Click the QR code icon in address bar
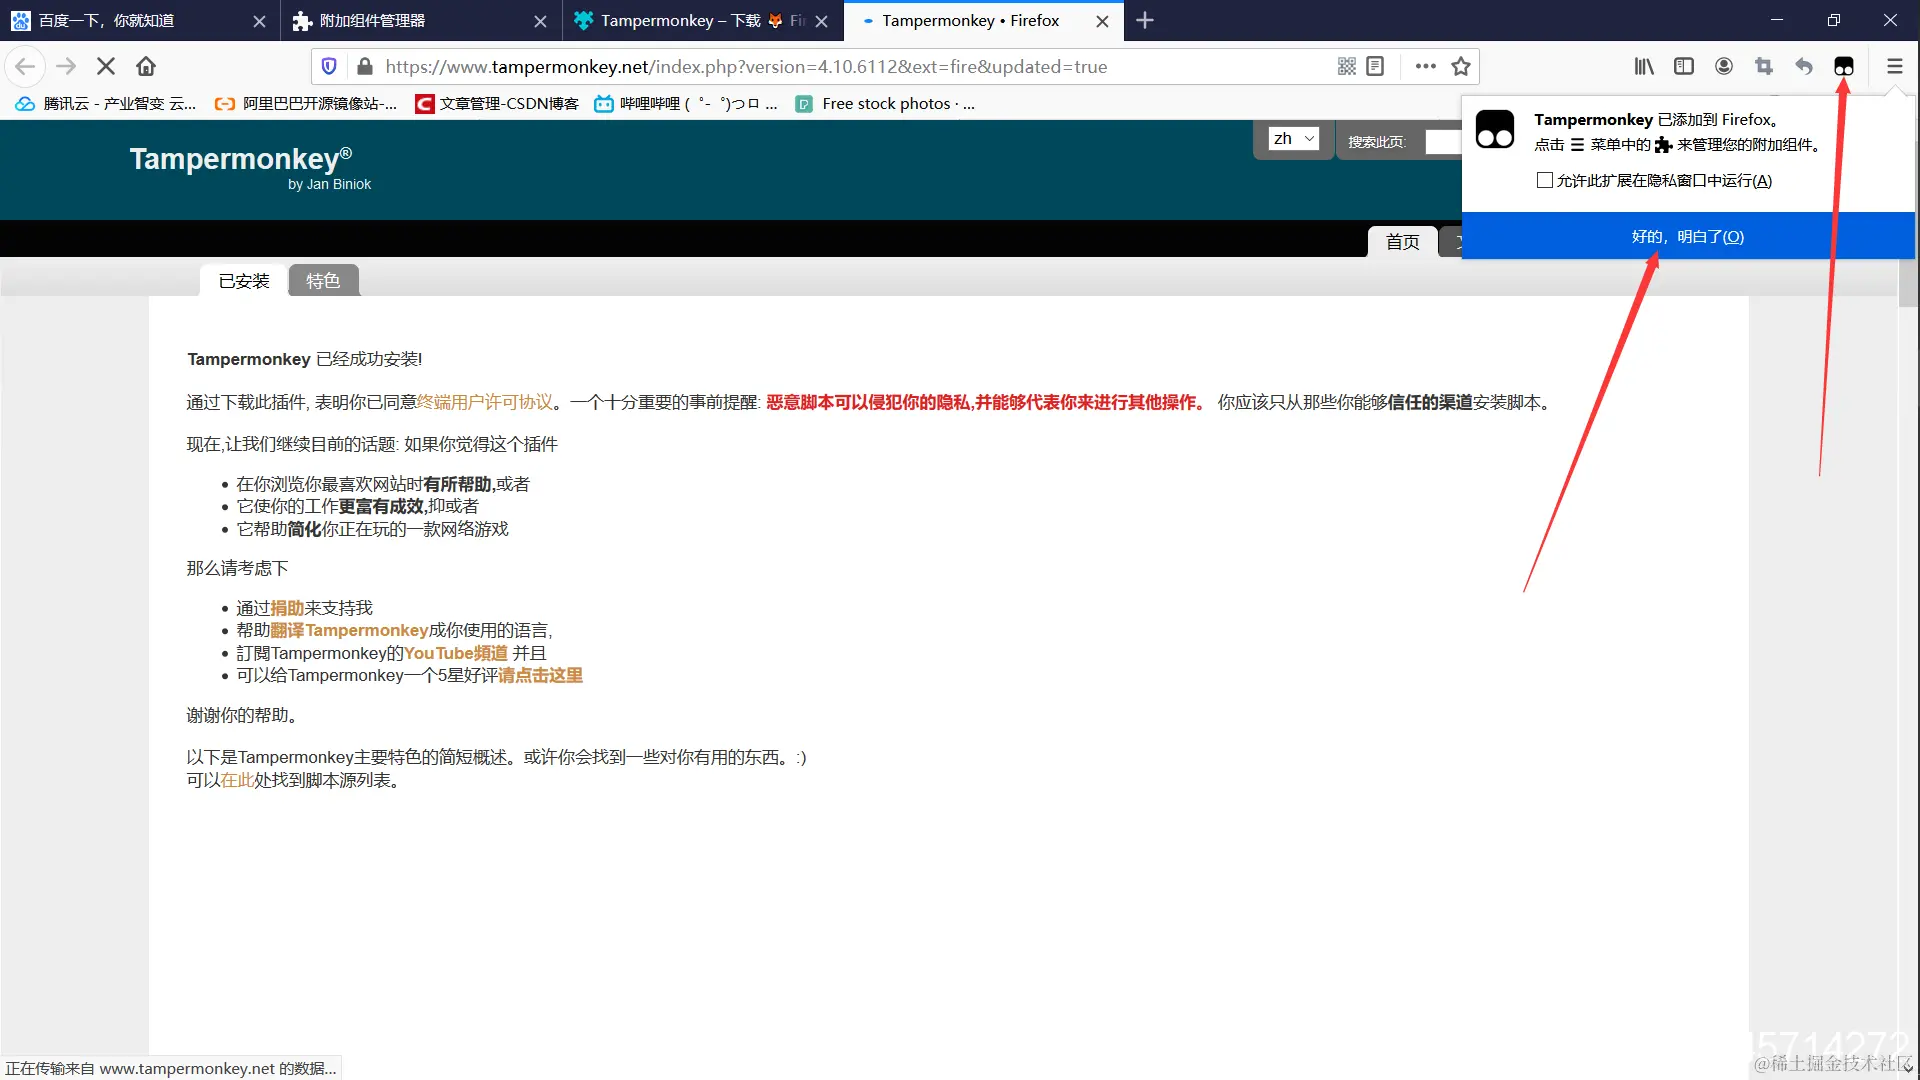 (1346, 65)
